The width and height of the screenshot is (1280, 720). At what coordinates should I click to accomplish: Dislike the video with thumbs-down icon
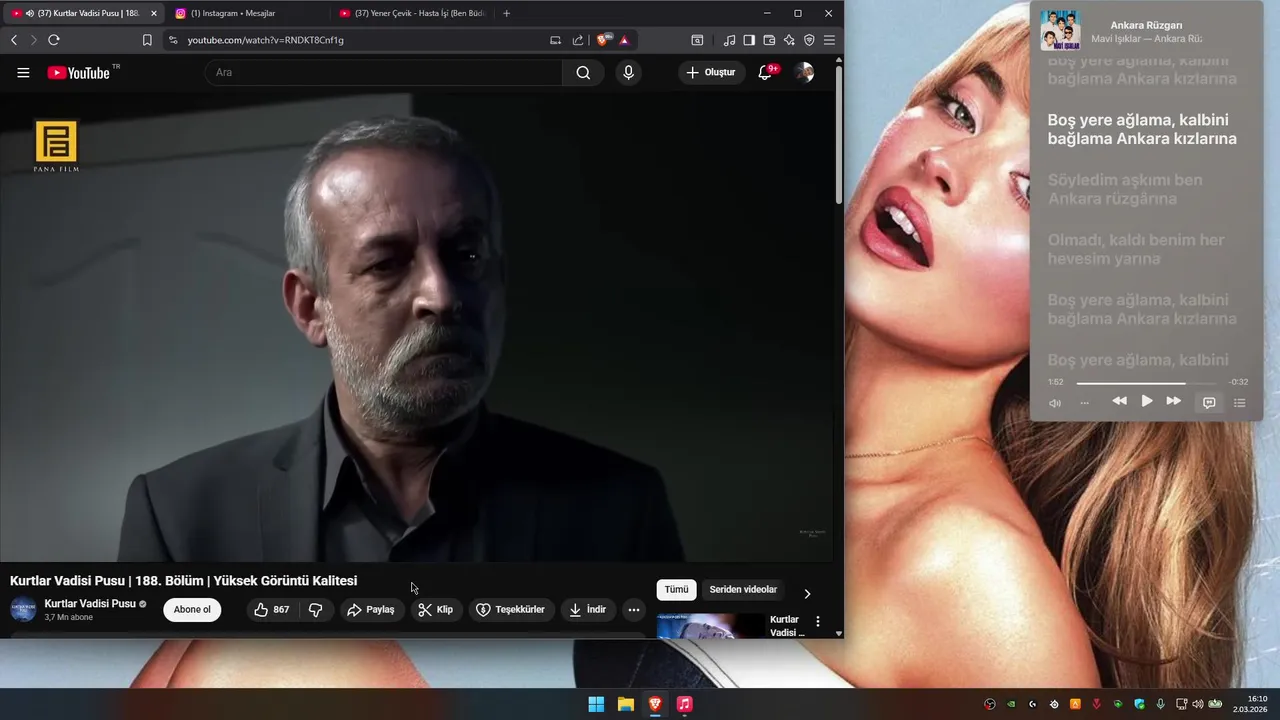(x=315, y=609)
